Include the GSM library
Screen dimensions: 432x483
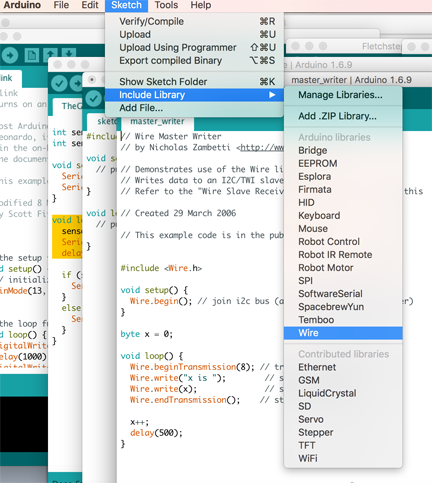pos(343,380)
